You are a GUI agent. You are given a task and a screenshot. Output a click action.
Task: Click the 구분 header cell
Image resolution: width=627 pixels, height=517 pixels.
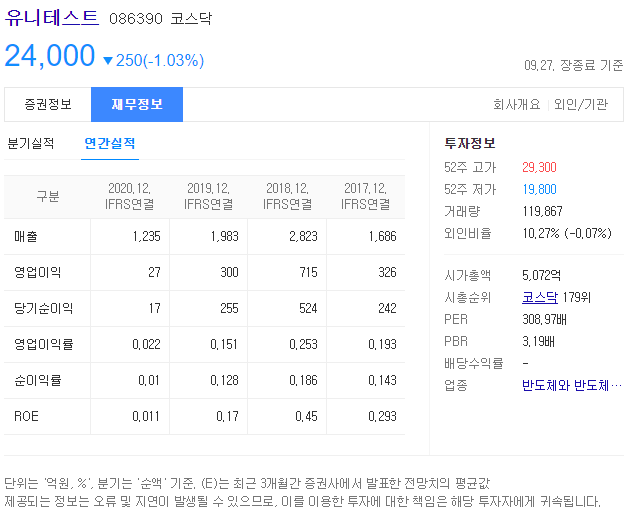point(48,196)
